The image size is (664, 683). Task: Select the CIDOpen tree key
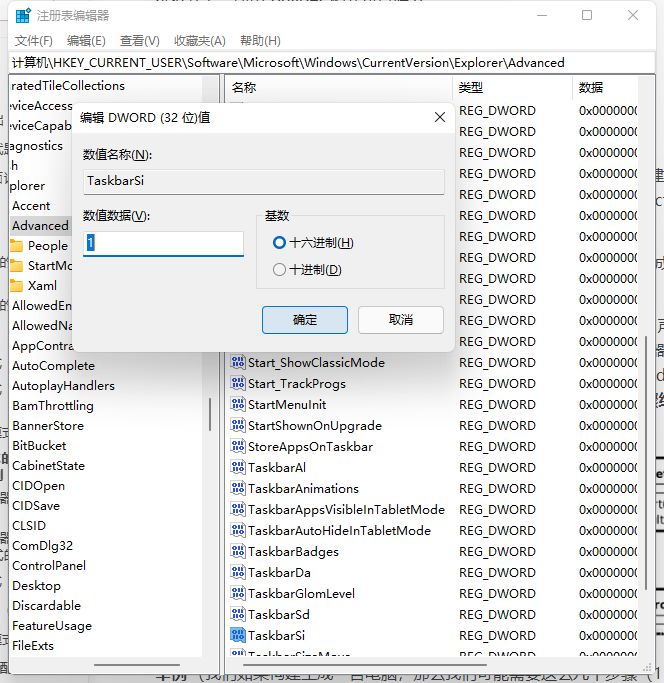(38, 486)
